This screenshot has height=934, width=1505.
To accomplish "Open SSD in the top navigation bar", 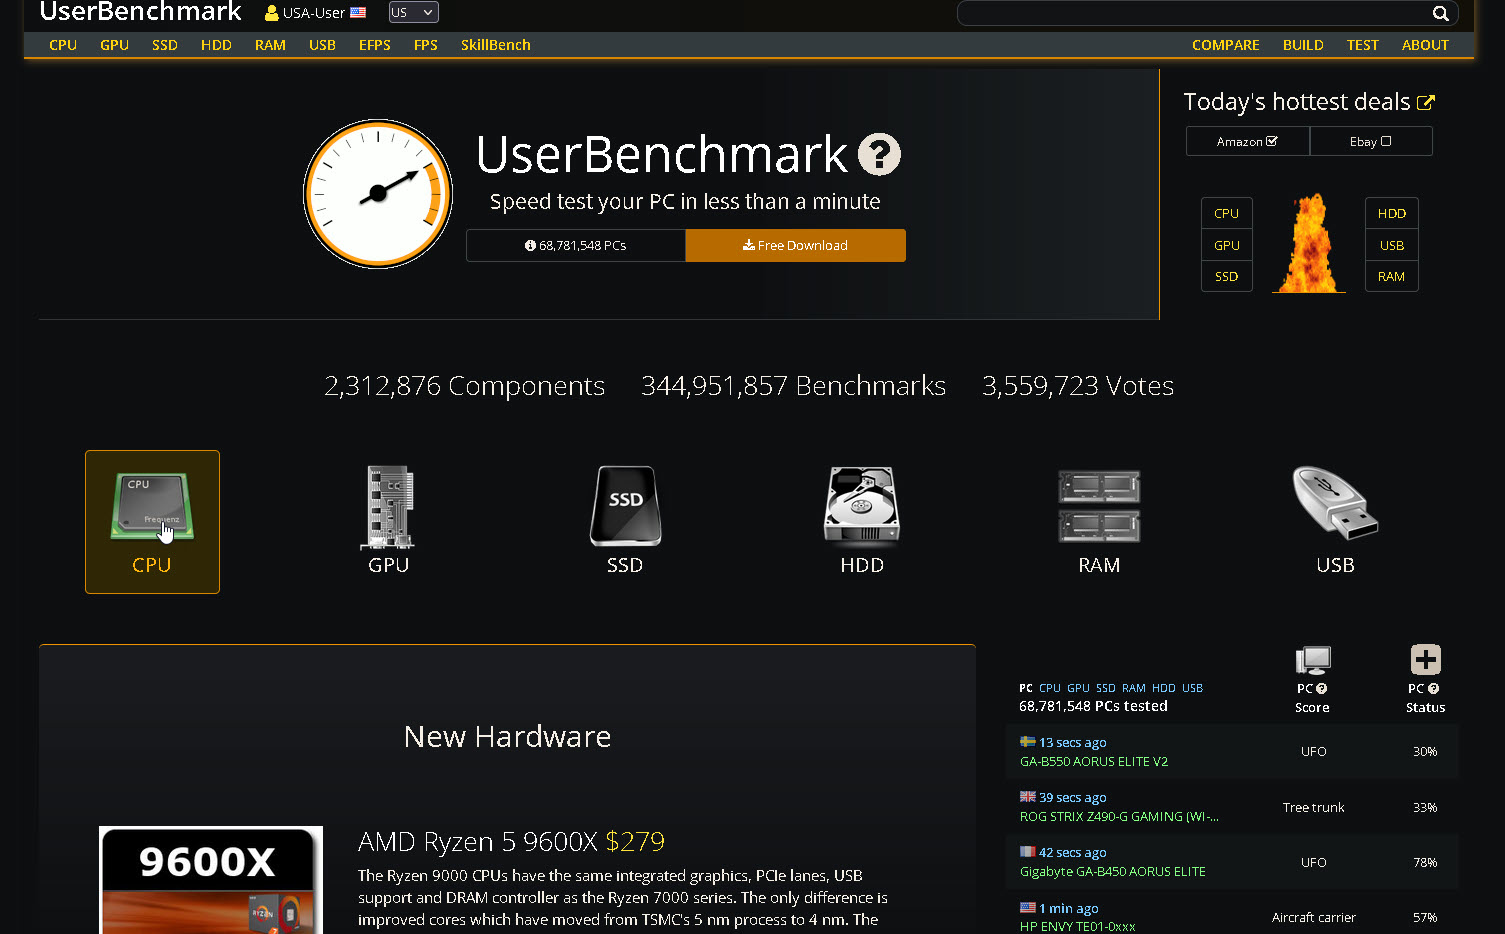I will (165, 45).
